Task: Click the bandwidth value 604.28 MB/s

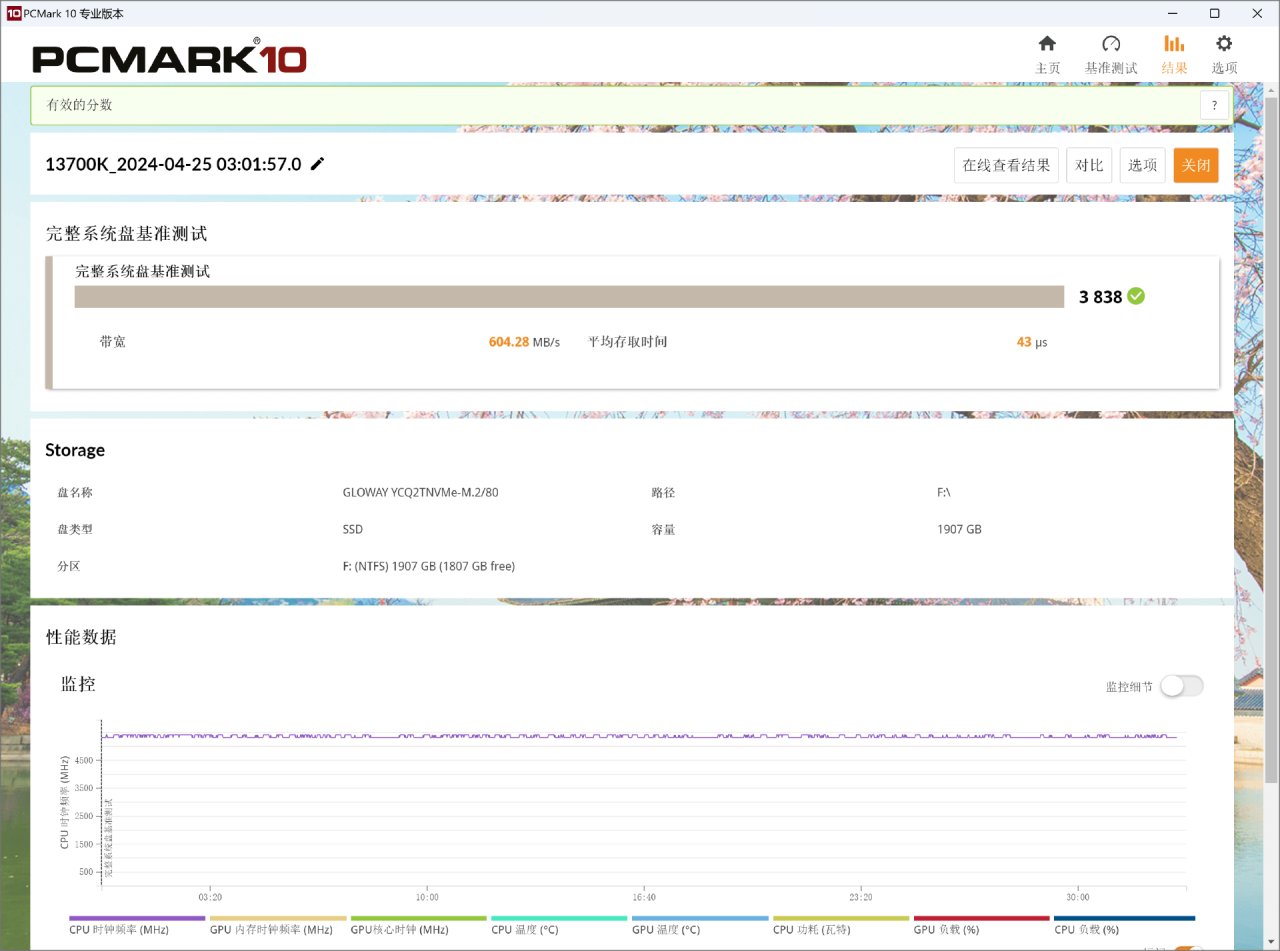Action: click(524, 342)
